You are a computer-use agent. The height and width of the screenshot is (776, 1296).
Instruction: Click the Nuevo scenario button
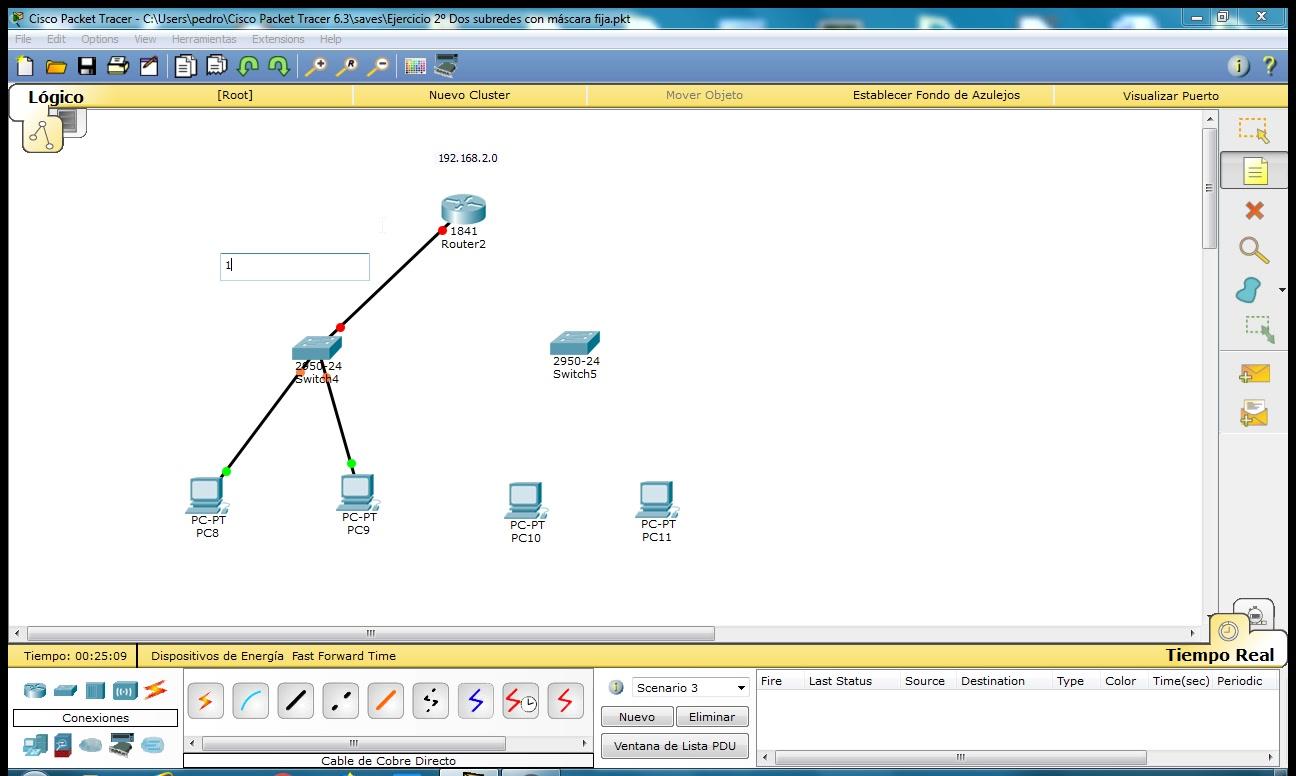pos(637,717)
